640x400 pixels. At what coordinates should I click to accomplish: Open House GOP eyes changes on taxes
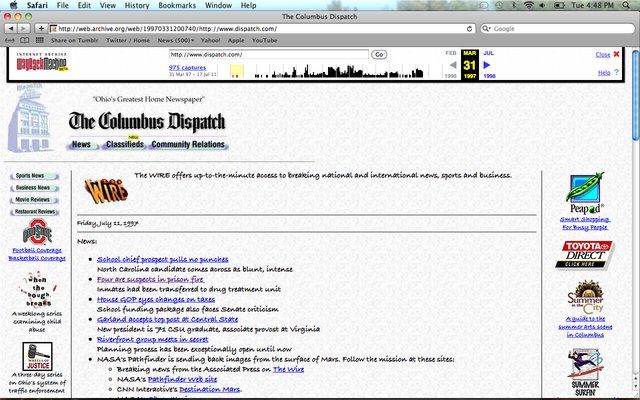156,299
